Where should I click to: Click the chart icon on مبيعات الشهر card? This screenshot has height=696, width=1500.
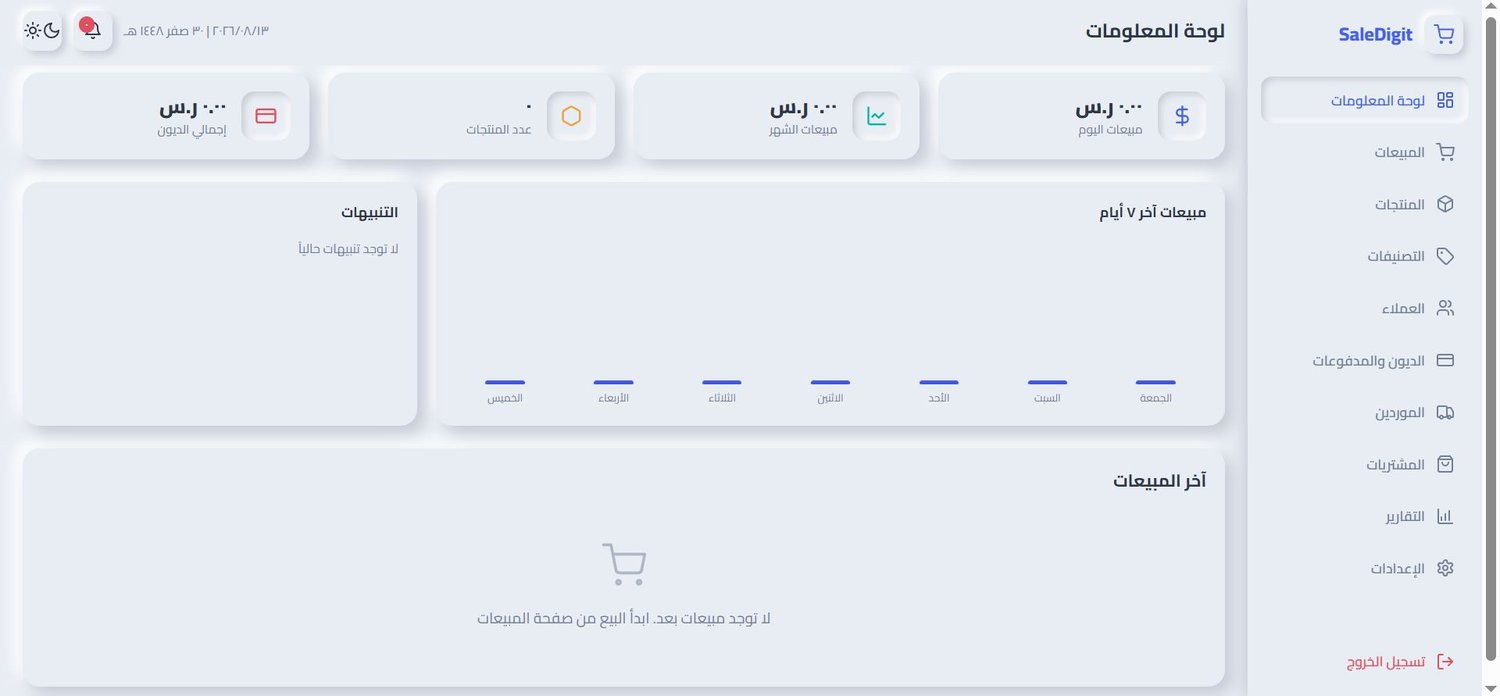(876, 116)
